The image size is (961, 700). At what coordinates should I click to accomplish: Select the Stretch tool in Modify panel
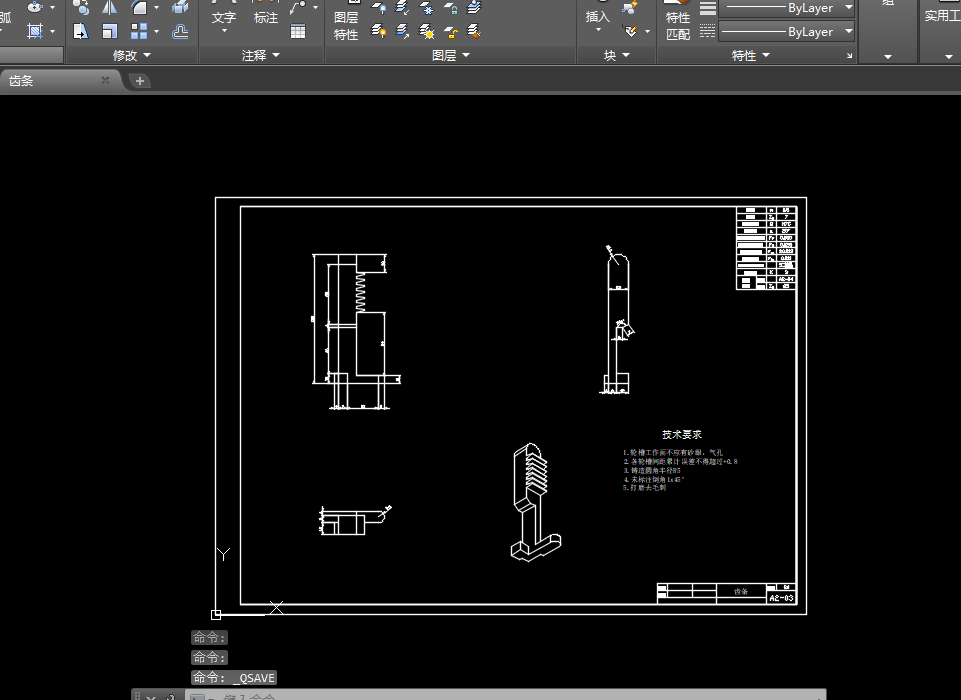click(80, 31)
